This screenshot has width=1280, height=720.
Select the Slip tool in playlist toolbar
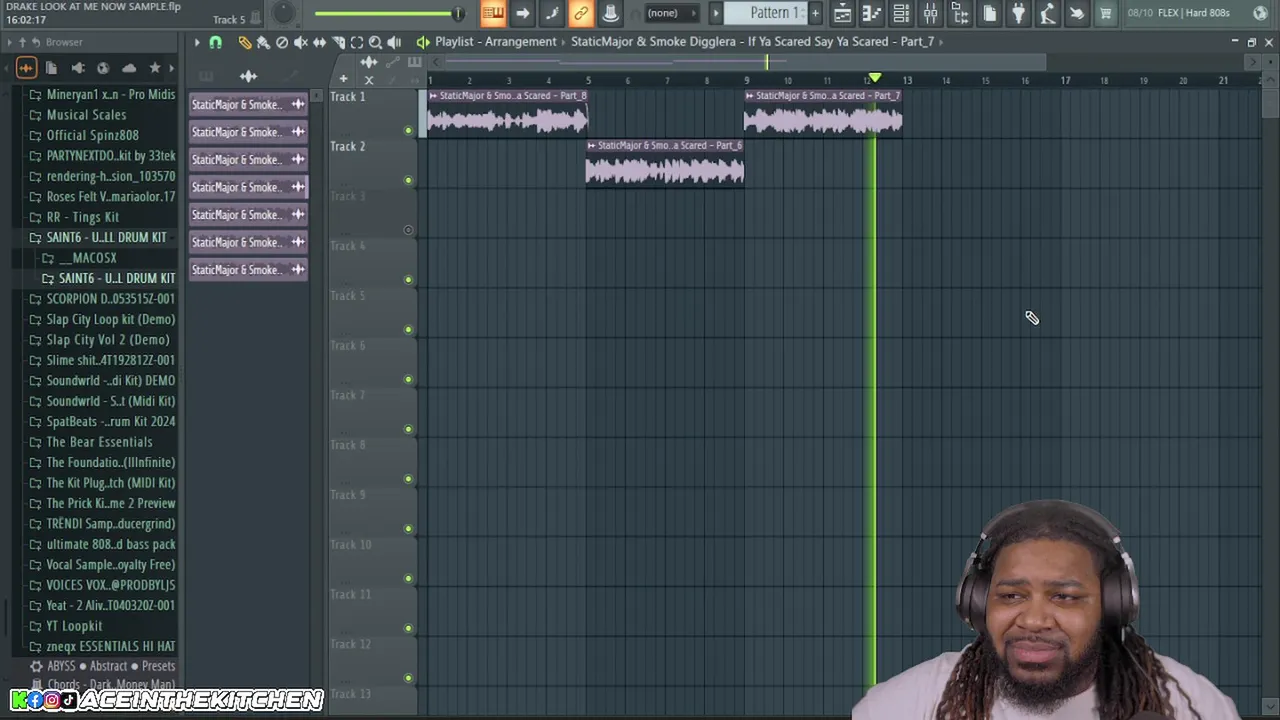coord(320,42)
